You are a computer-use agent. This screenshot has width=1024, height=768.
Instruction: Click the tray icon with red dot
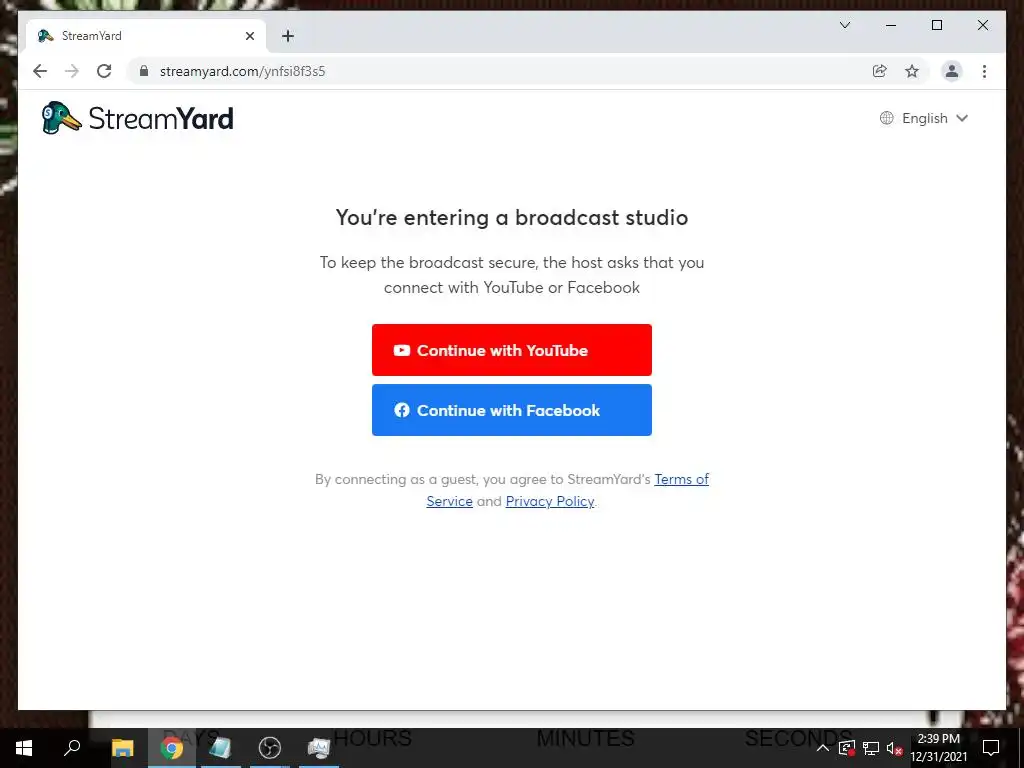pyautogui.click(x=847, y=748)
